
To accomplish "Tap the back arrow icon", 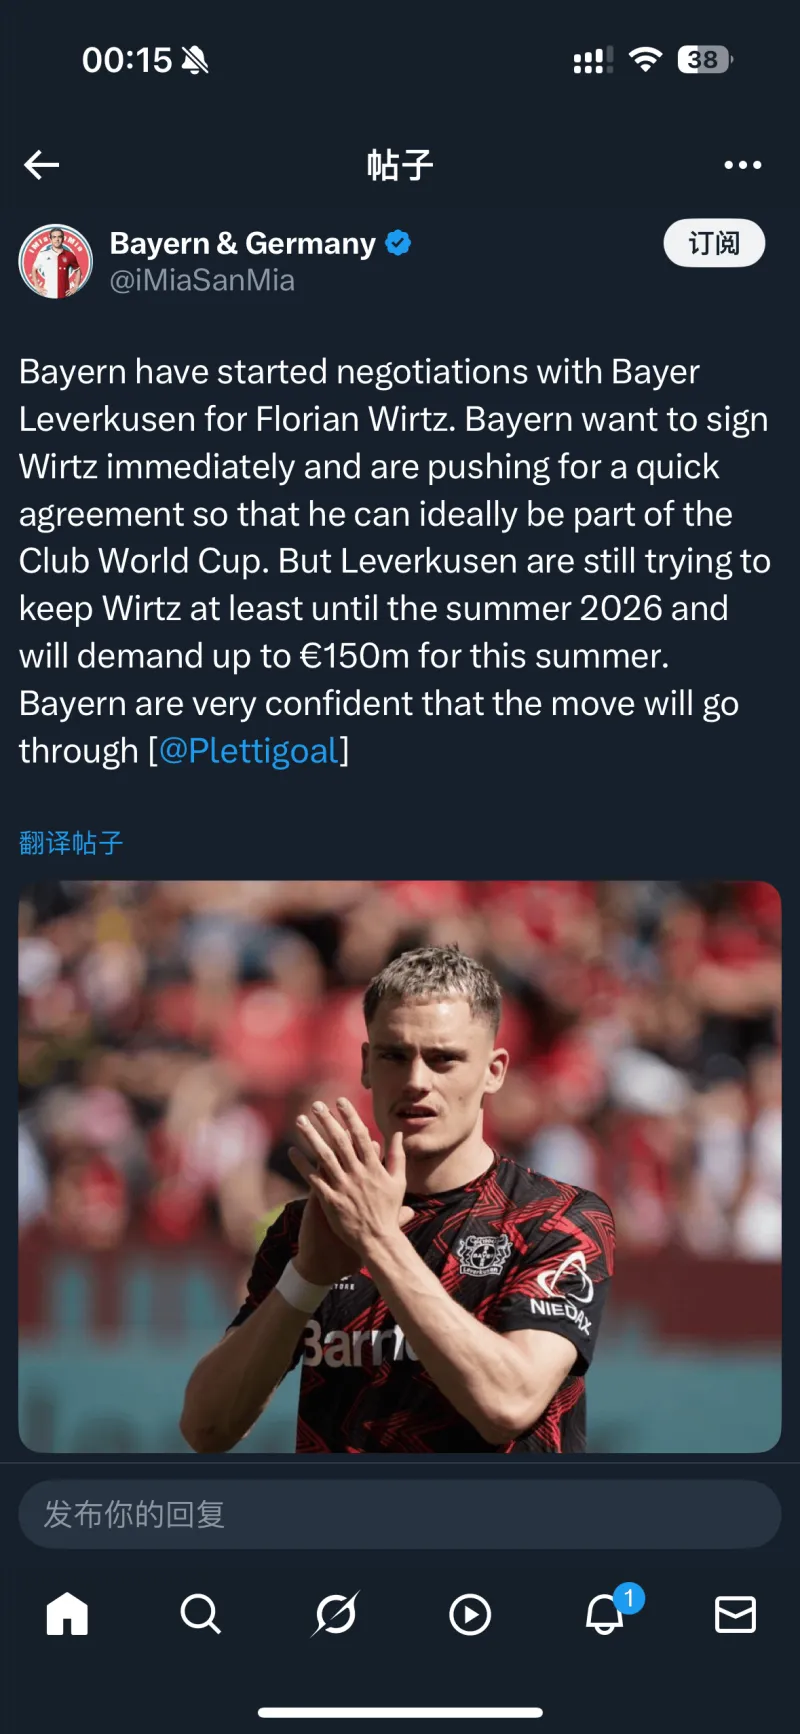I will [x=42, y=165].
